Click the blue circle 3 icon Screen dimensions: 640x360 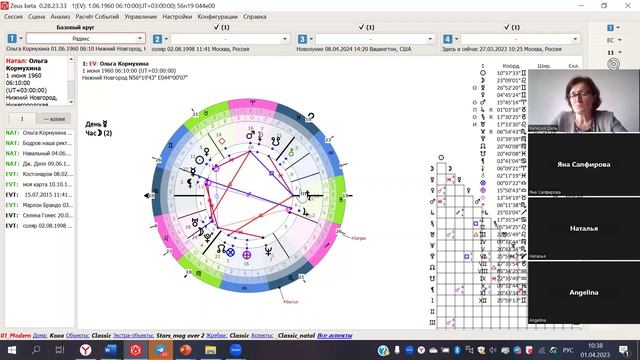302,39
